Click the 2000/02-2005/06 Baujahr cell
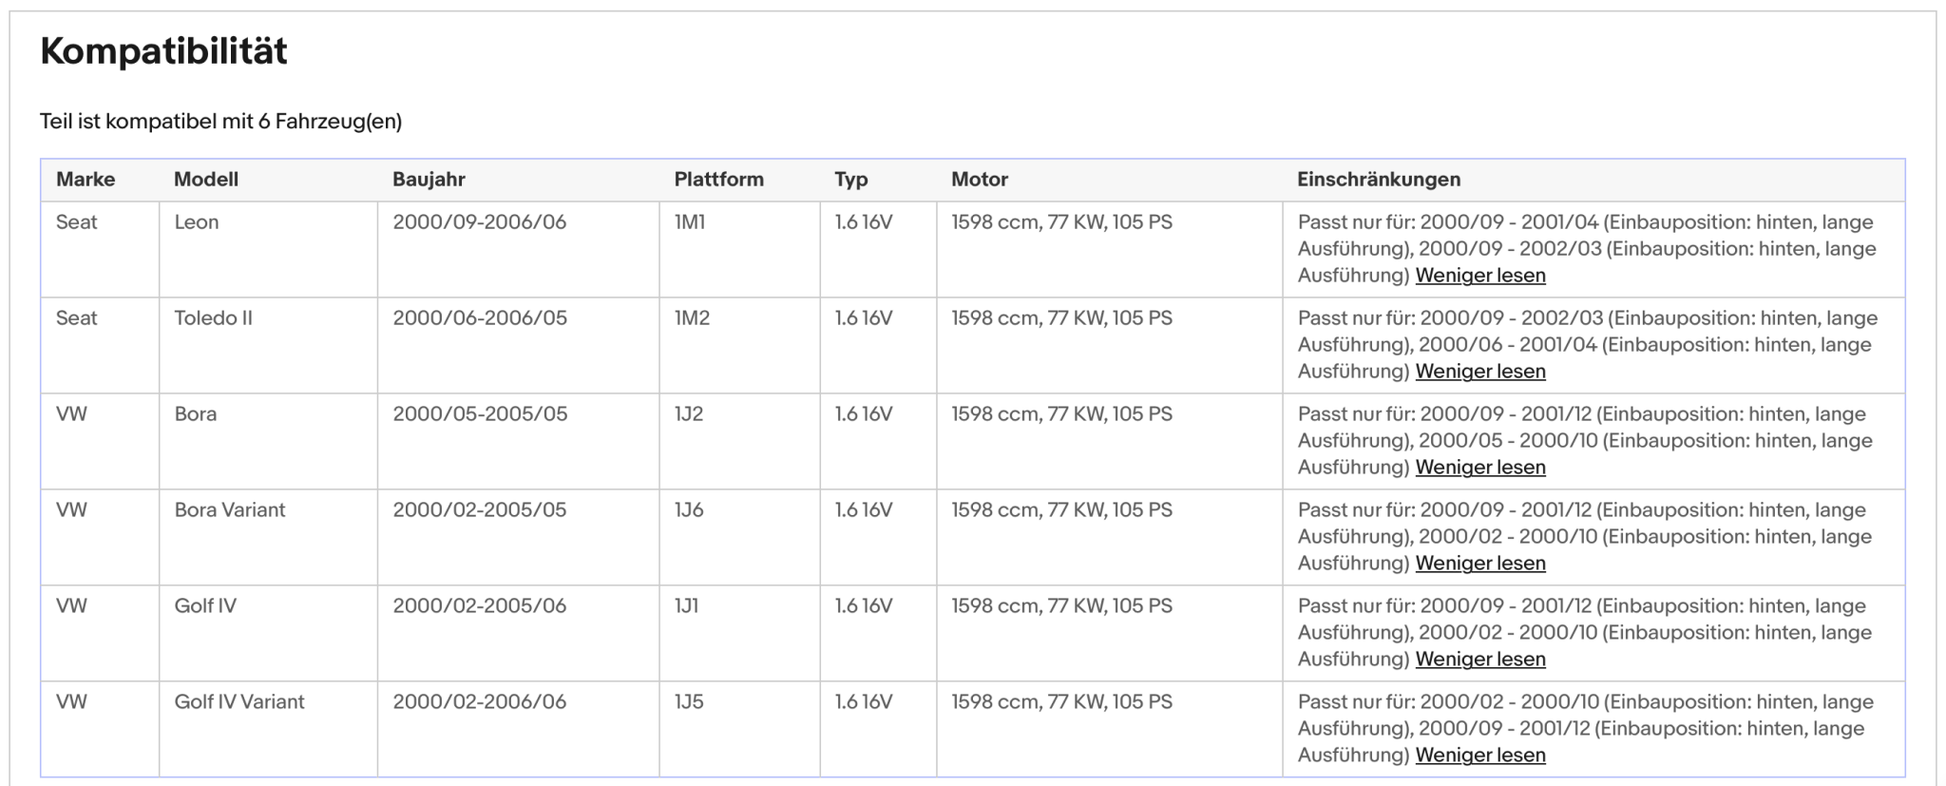 tap(479, 606)
